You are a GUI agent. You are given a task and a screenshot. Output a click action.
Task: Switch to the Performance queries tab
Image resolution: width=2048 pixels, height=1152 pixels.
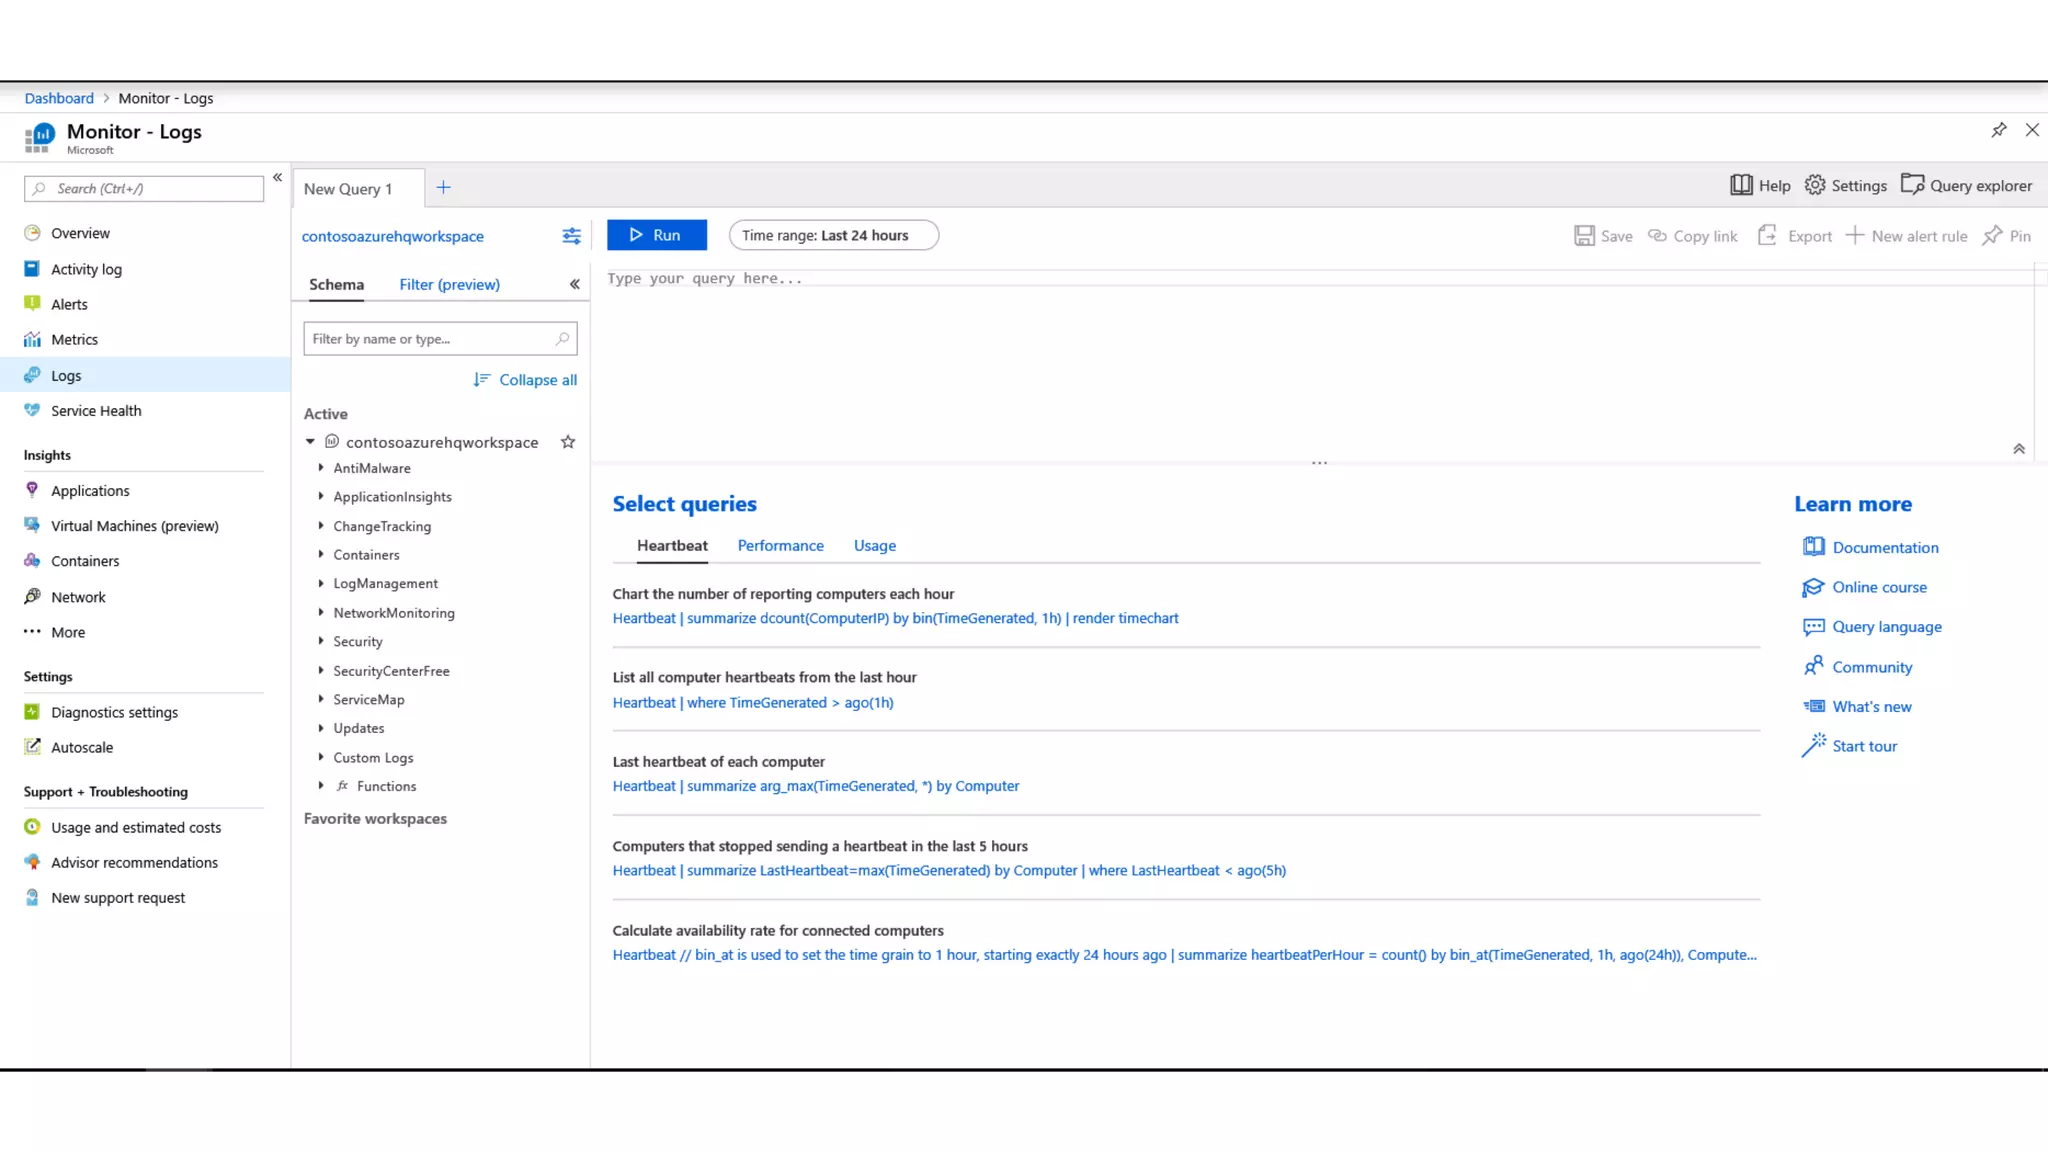780,545
